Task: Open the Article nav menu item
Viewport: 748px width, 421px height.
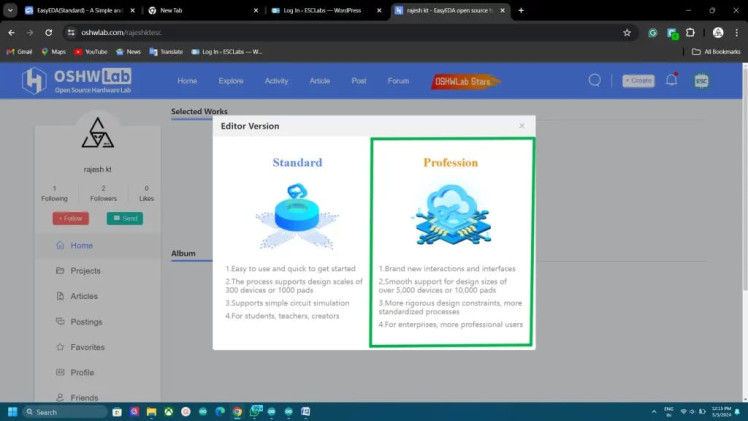Action: tap(320, 81)
